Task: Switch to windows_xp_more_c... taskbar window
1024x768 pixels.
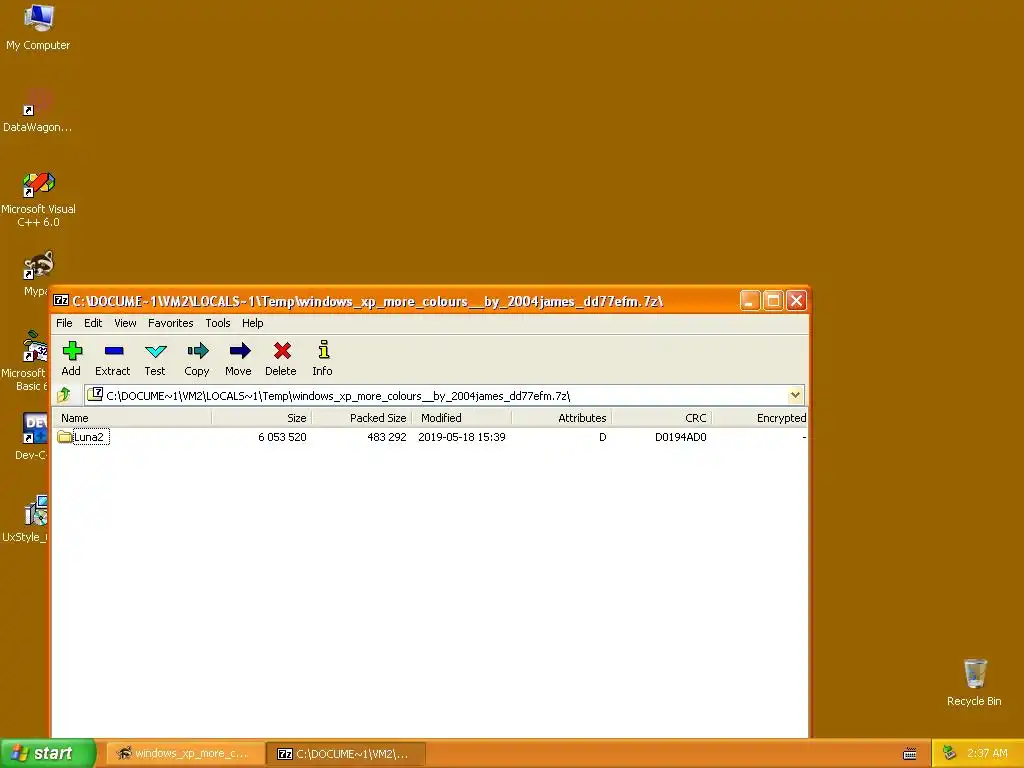Action: [185, 754]
